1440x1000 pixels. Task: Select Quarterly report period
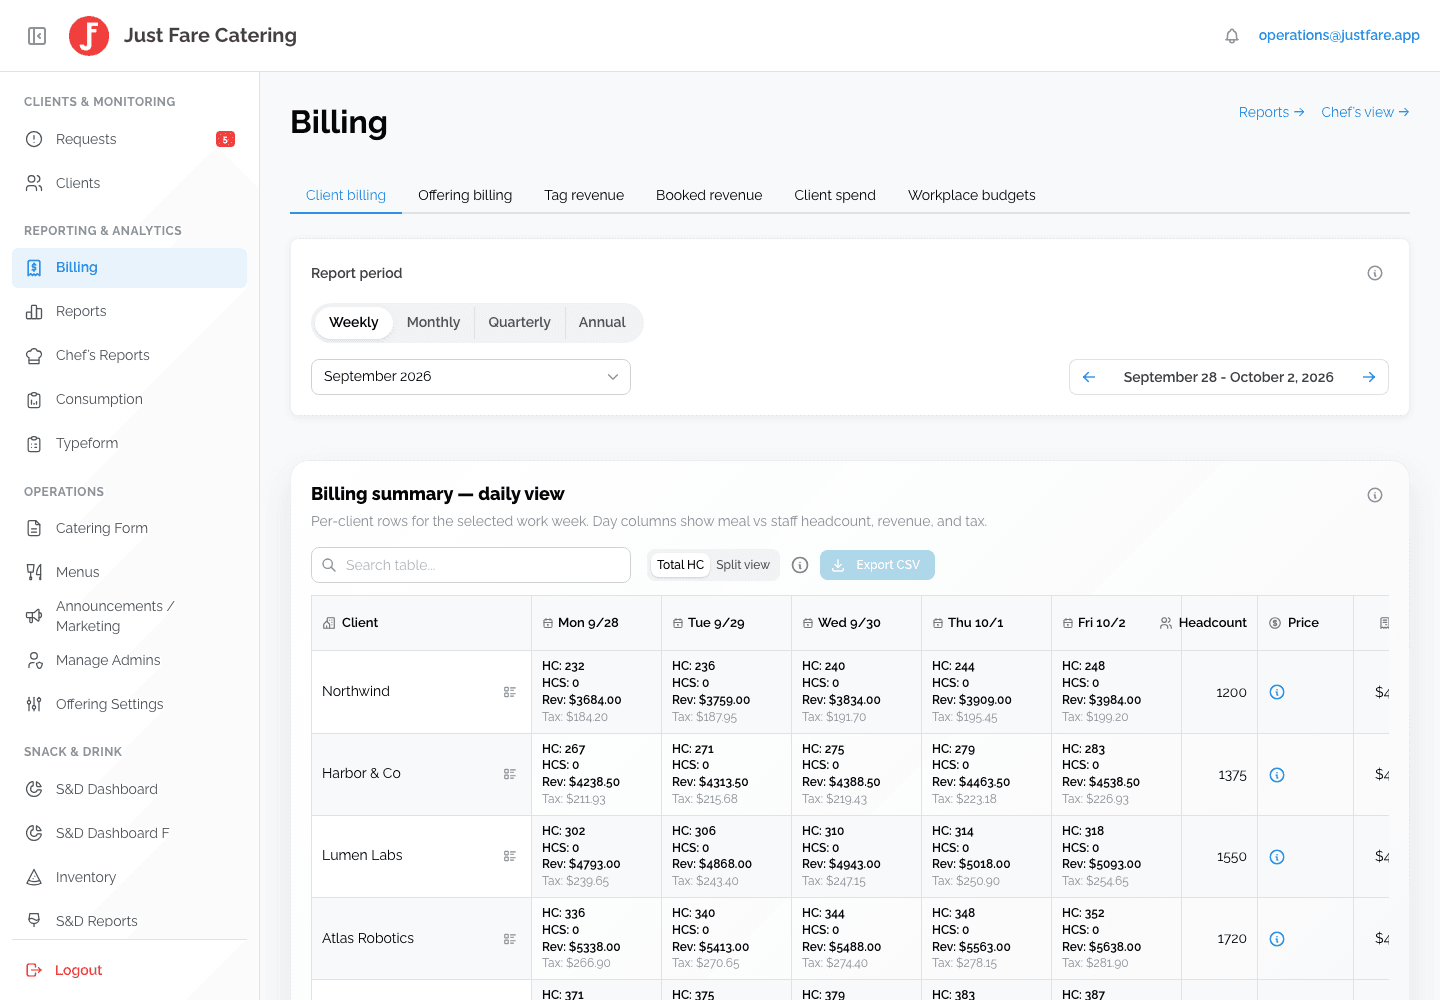[x=520, y=322]
